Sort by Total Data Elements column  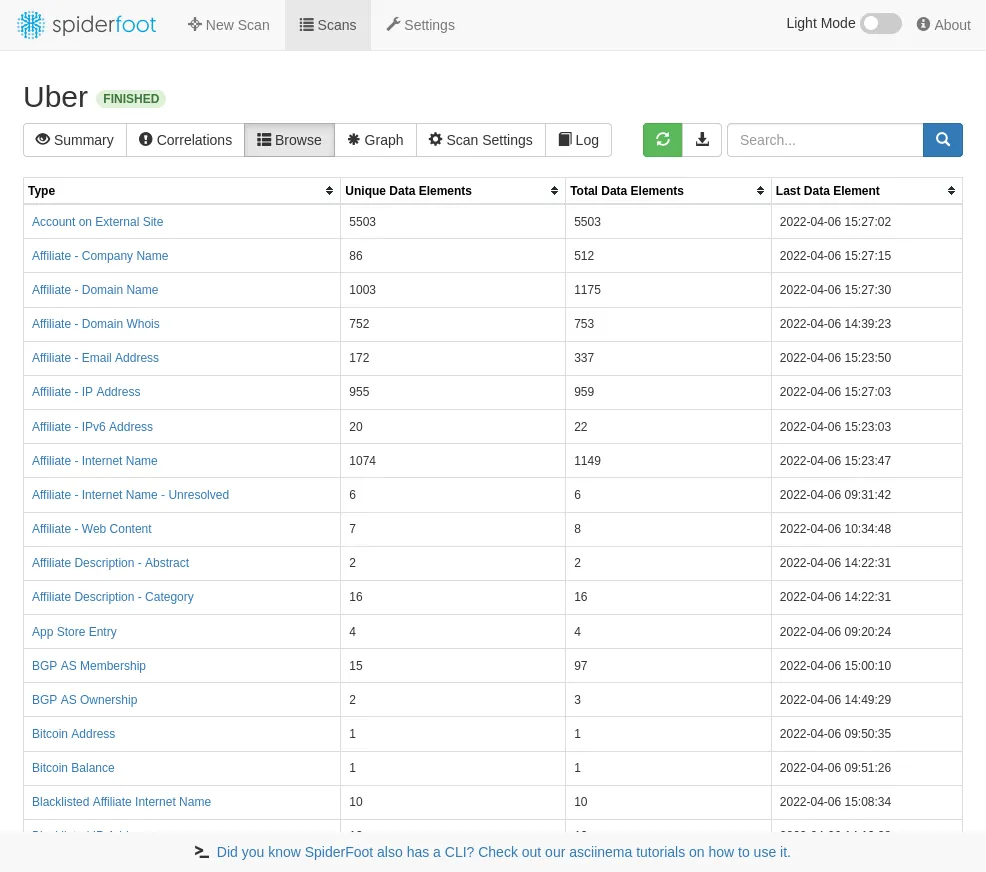760,191
